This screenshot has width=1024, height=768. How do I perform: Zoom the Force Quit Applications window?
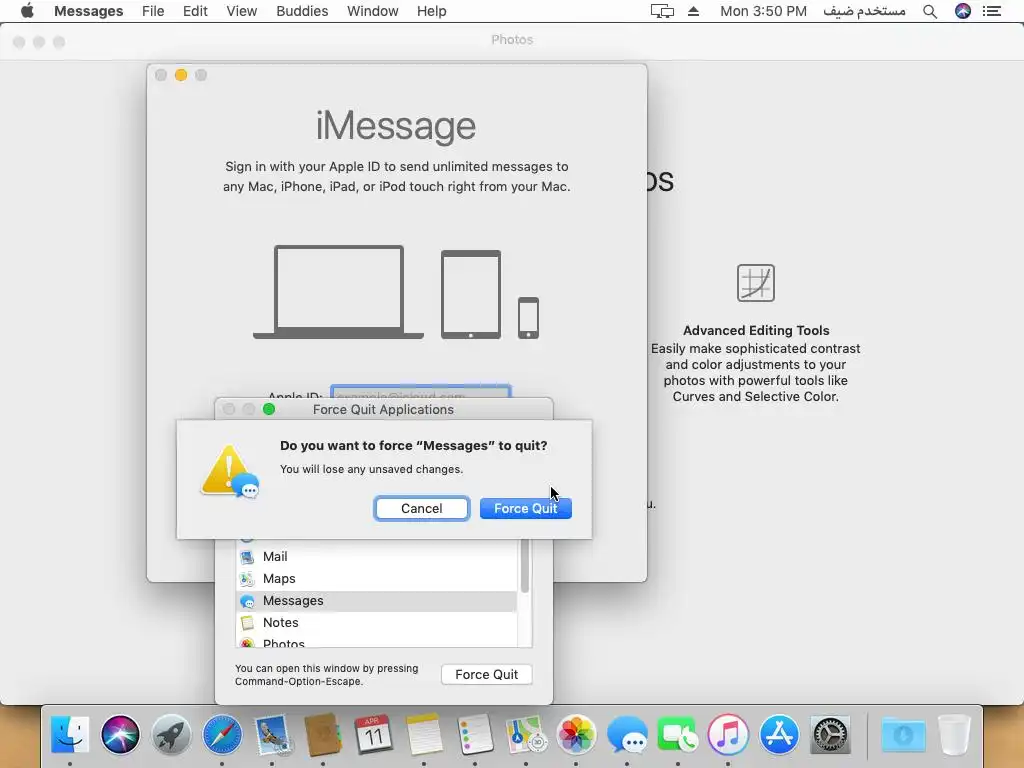[268, 409]
